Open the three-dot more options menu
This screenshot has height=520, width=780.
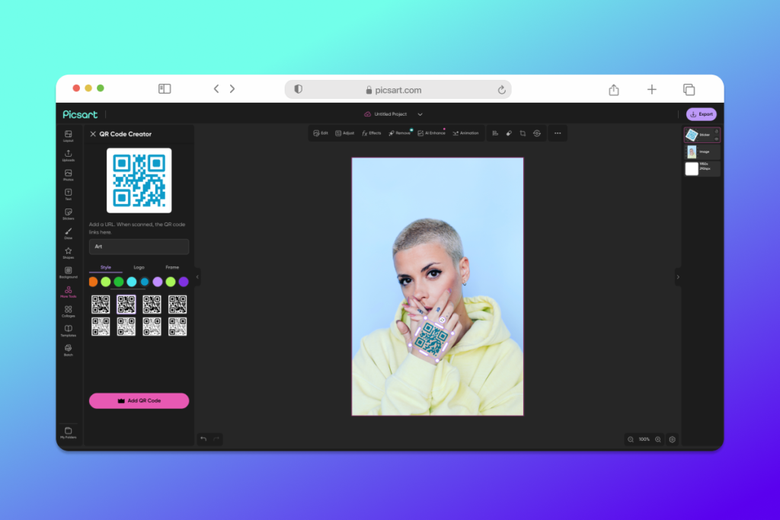[x=558, y=133]
